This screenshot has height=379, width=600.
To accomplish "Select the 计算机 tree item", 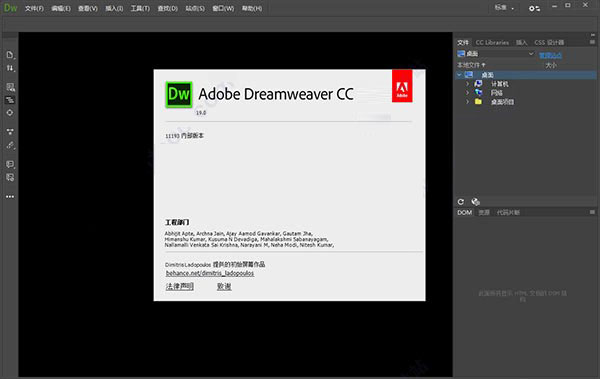I will (x=500, y=84).
